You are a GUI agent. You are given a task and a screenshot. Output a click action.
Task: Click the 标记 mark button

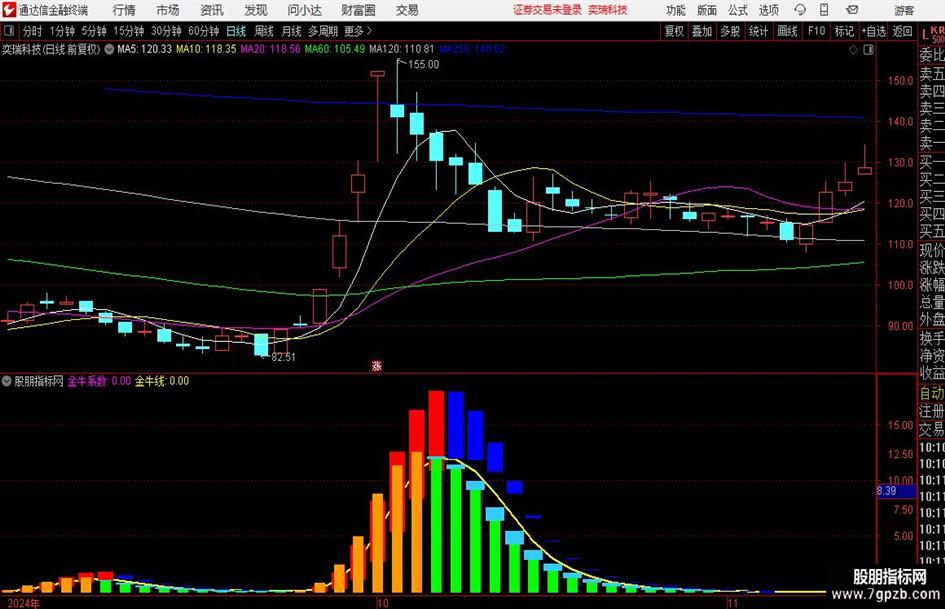(844, 31)
